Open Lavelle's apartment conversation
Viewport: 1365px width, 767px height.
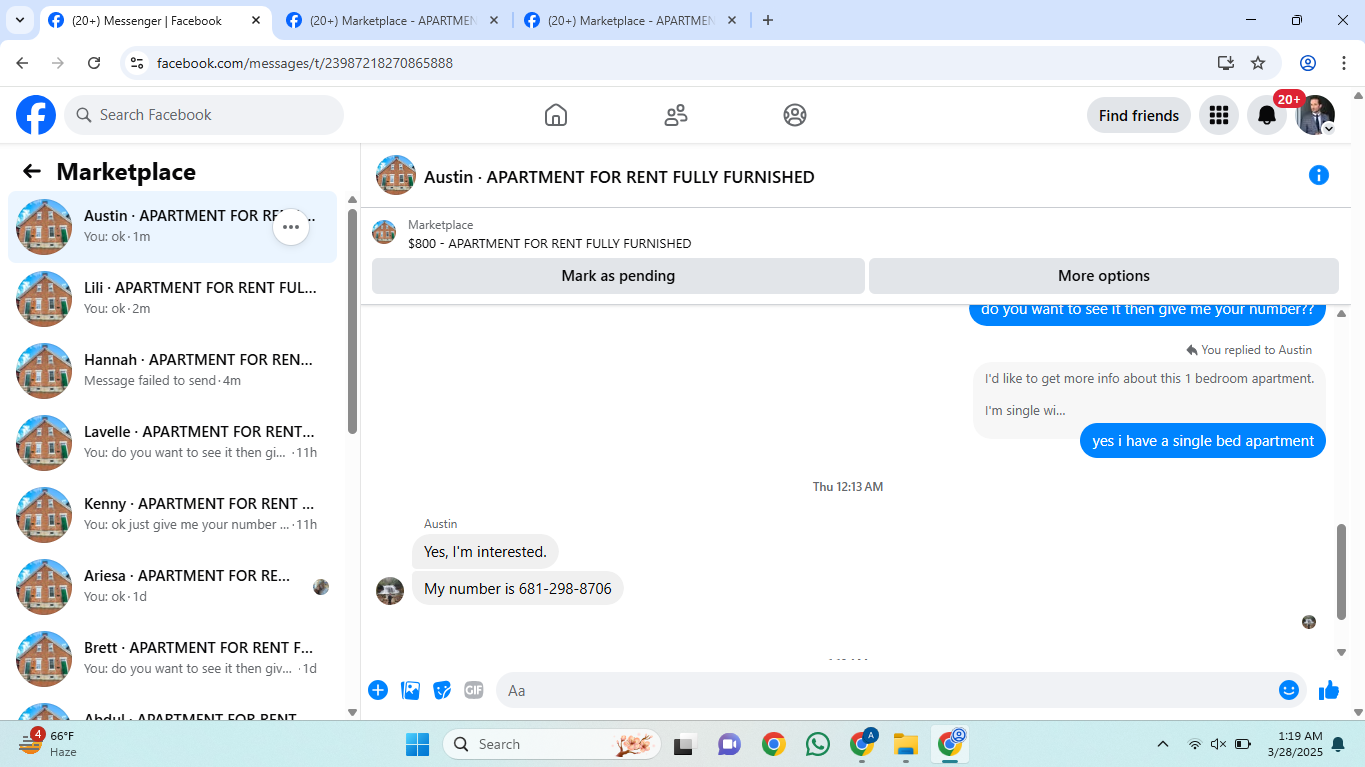click(173, 443)
